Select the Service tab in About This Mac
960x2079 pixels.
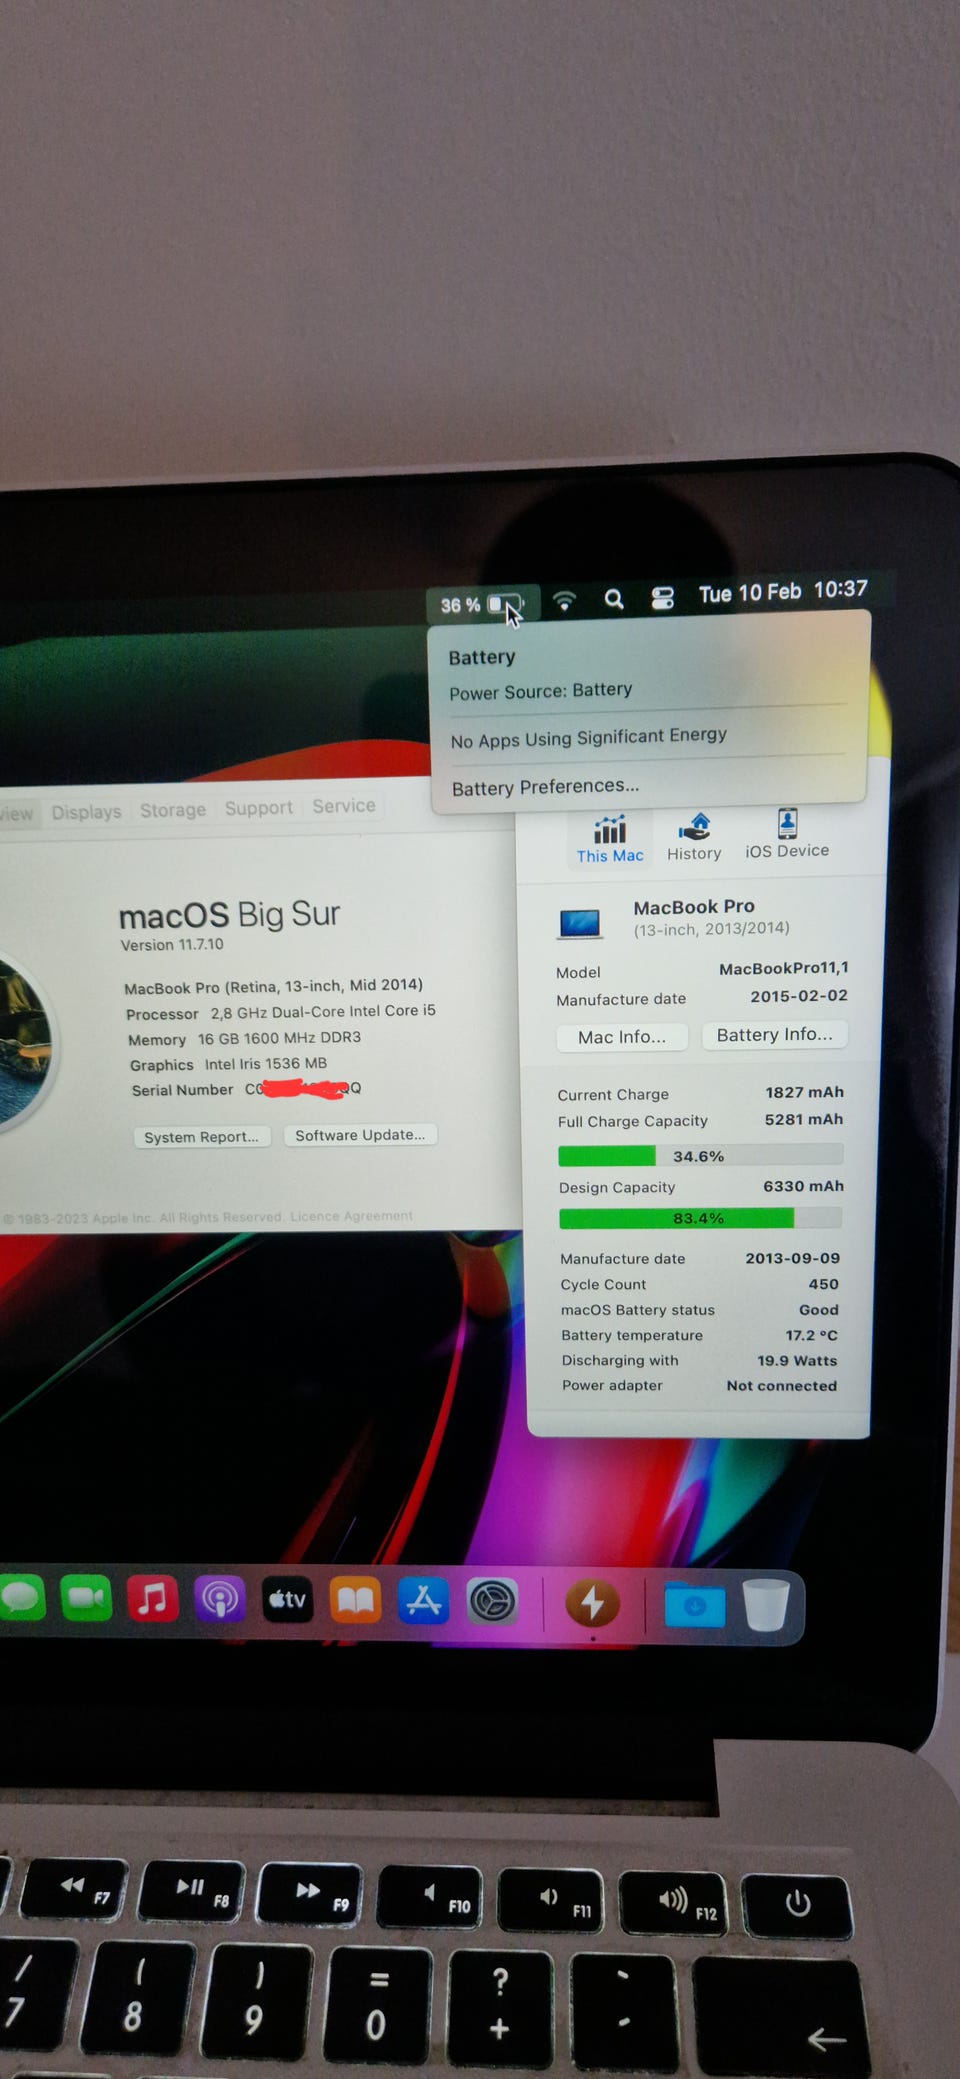coord(344,806)
